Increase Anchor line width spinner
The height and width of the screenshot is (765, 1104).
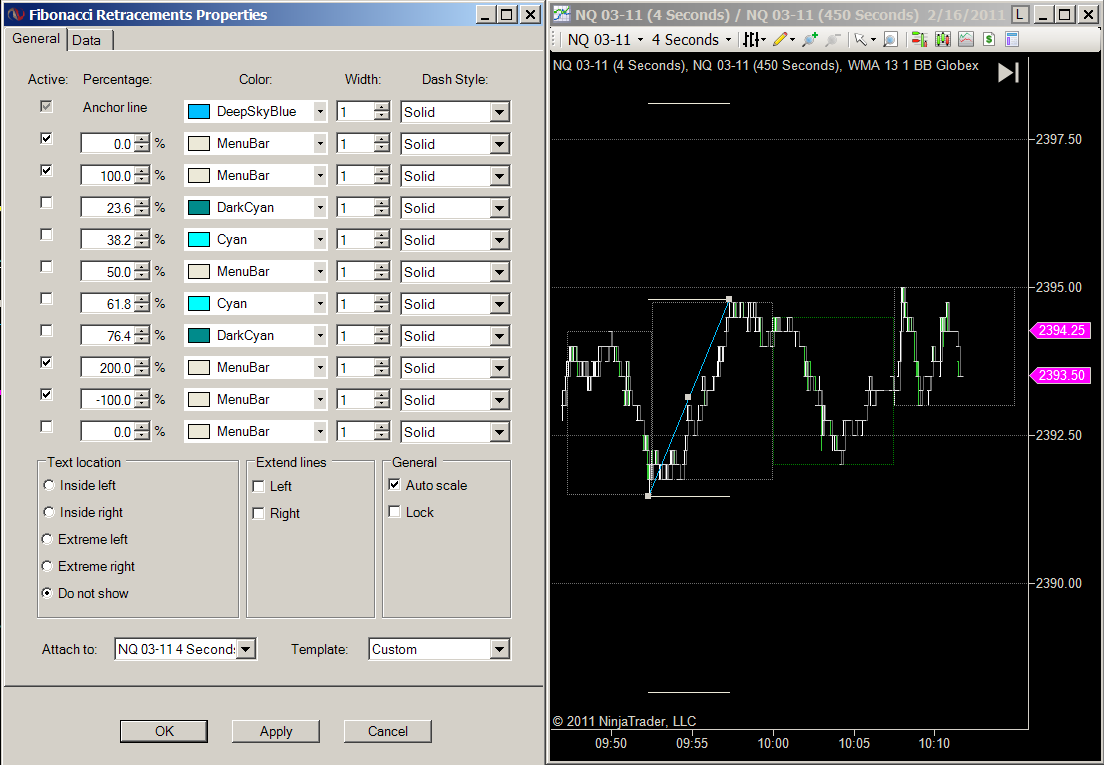pos(382,107)
